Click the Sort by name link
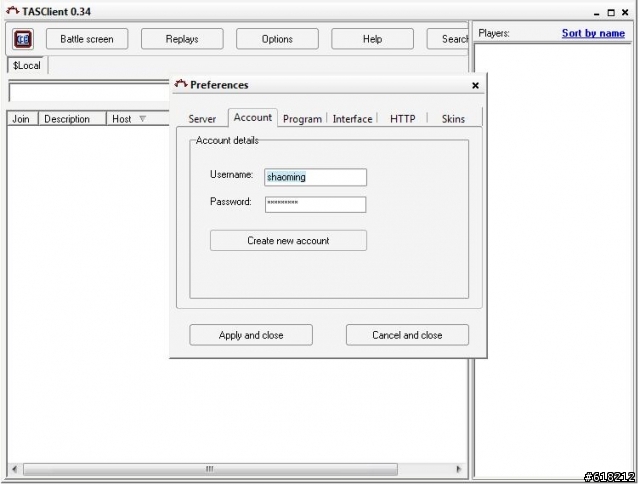 (593, 33)
